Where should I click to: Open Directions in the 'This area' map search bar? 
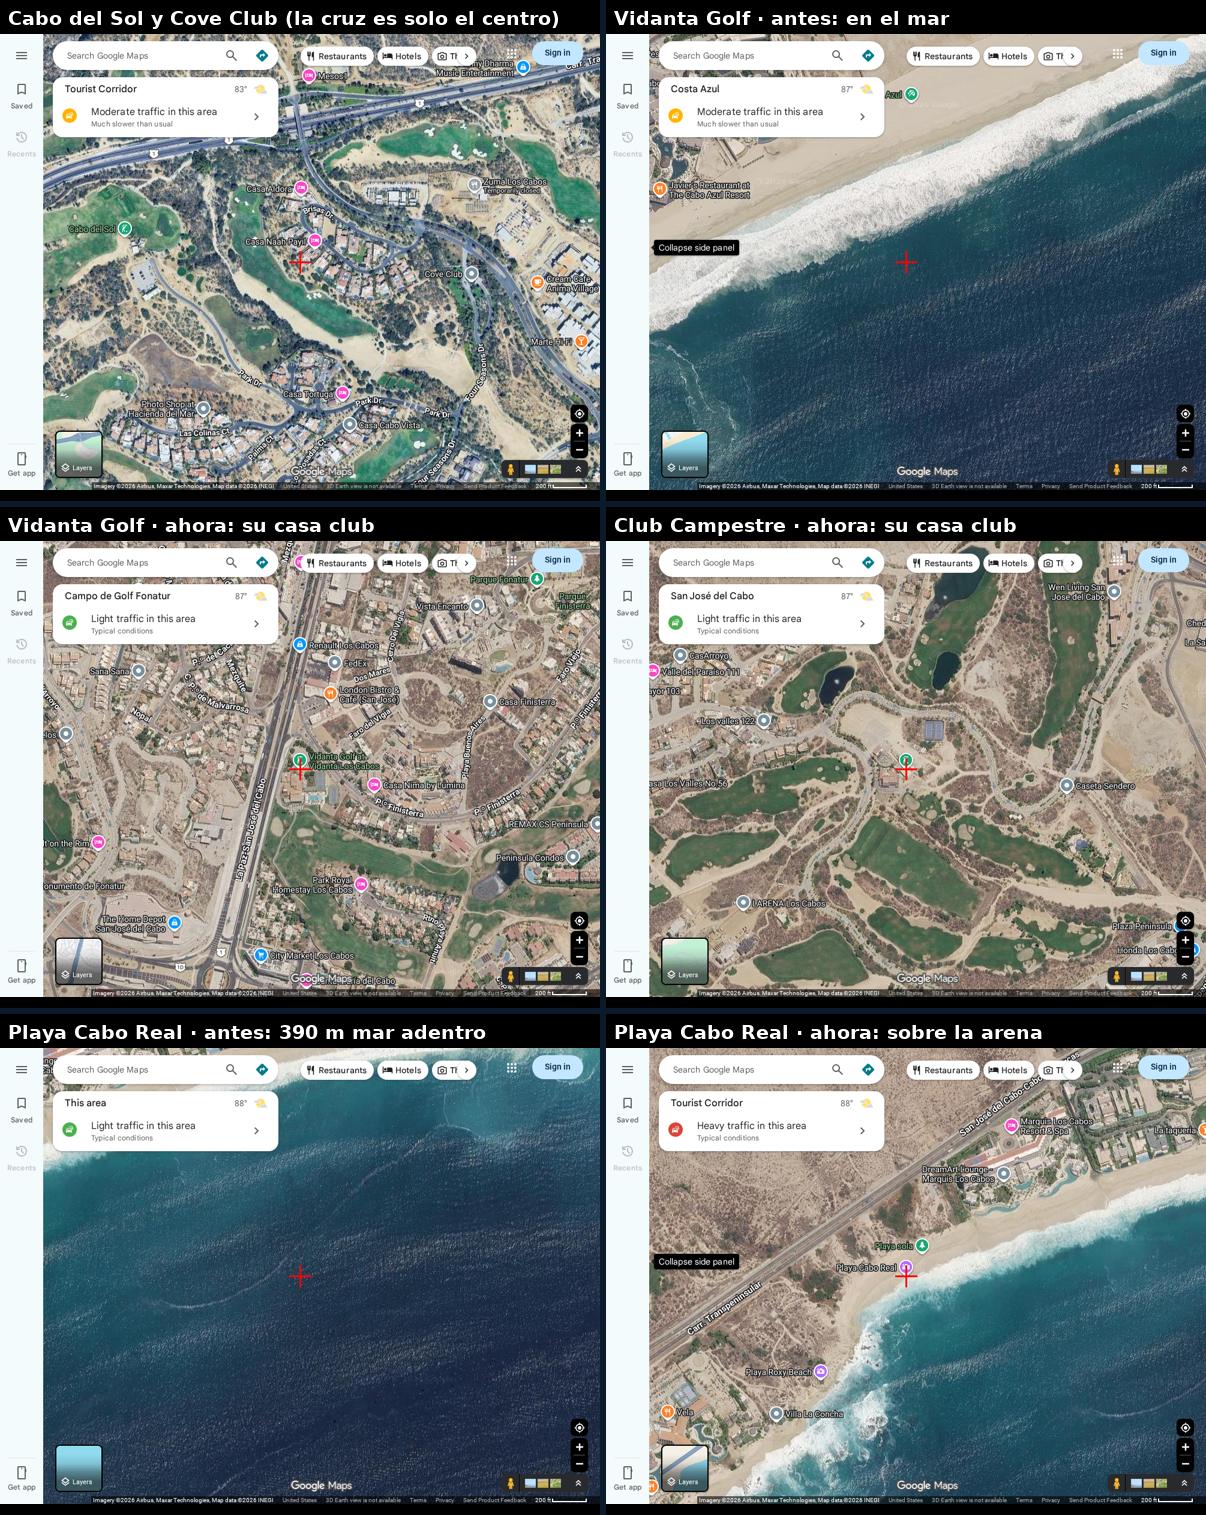tap(262, 1069)
